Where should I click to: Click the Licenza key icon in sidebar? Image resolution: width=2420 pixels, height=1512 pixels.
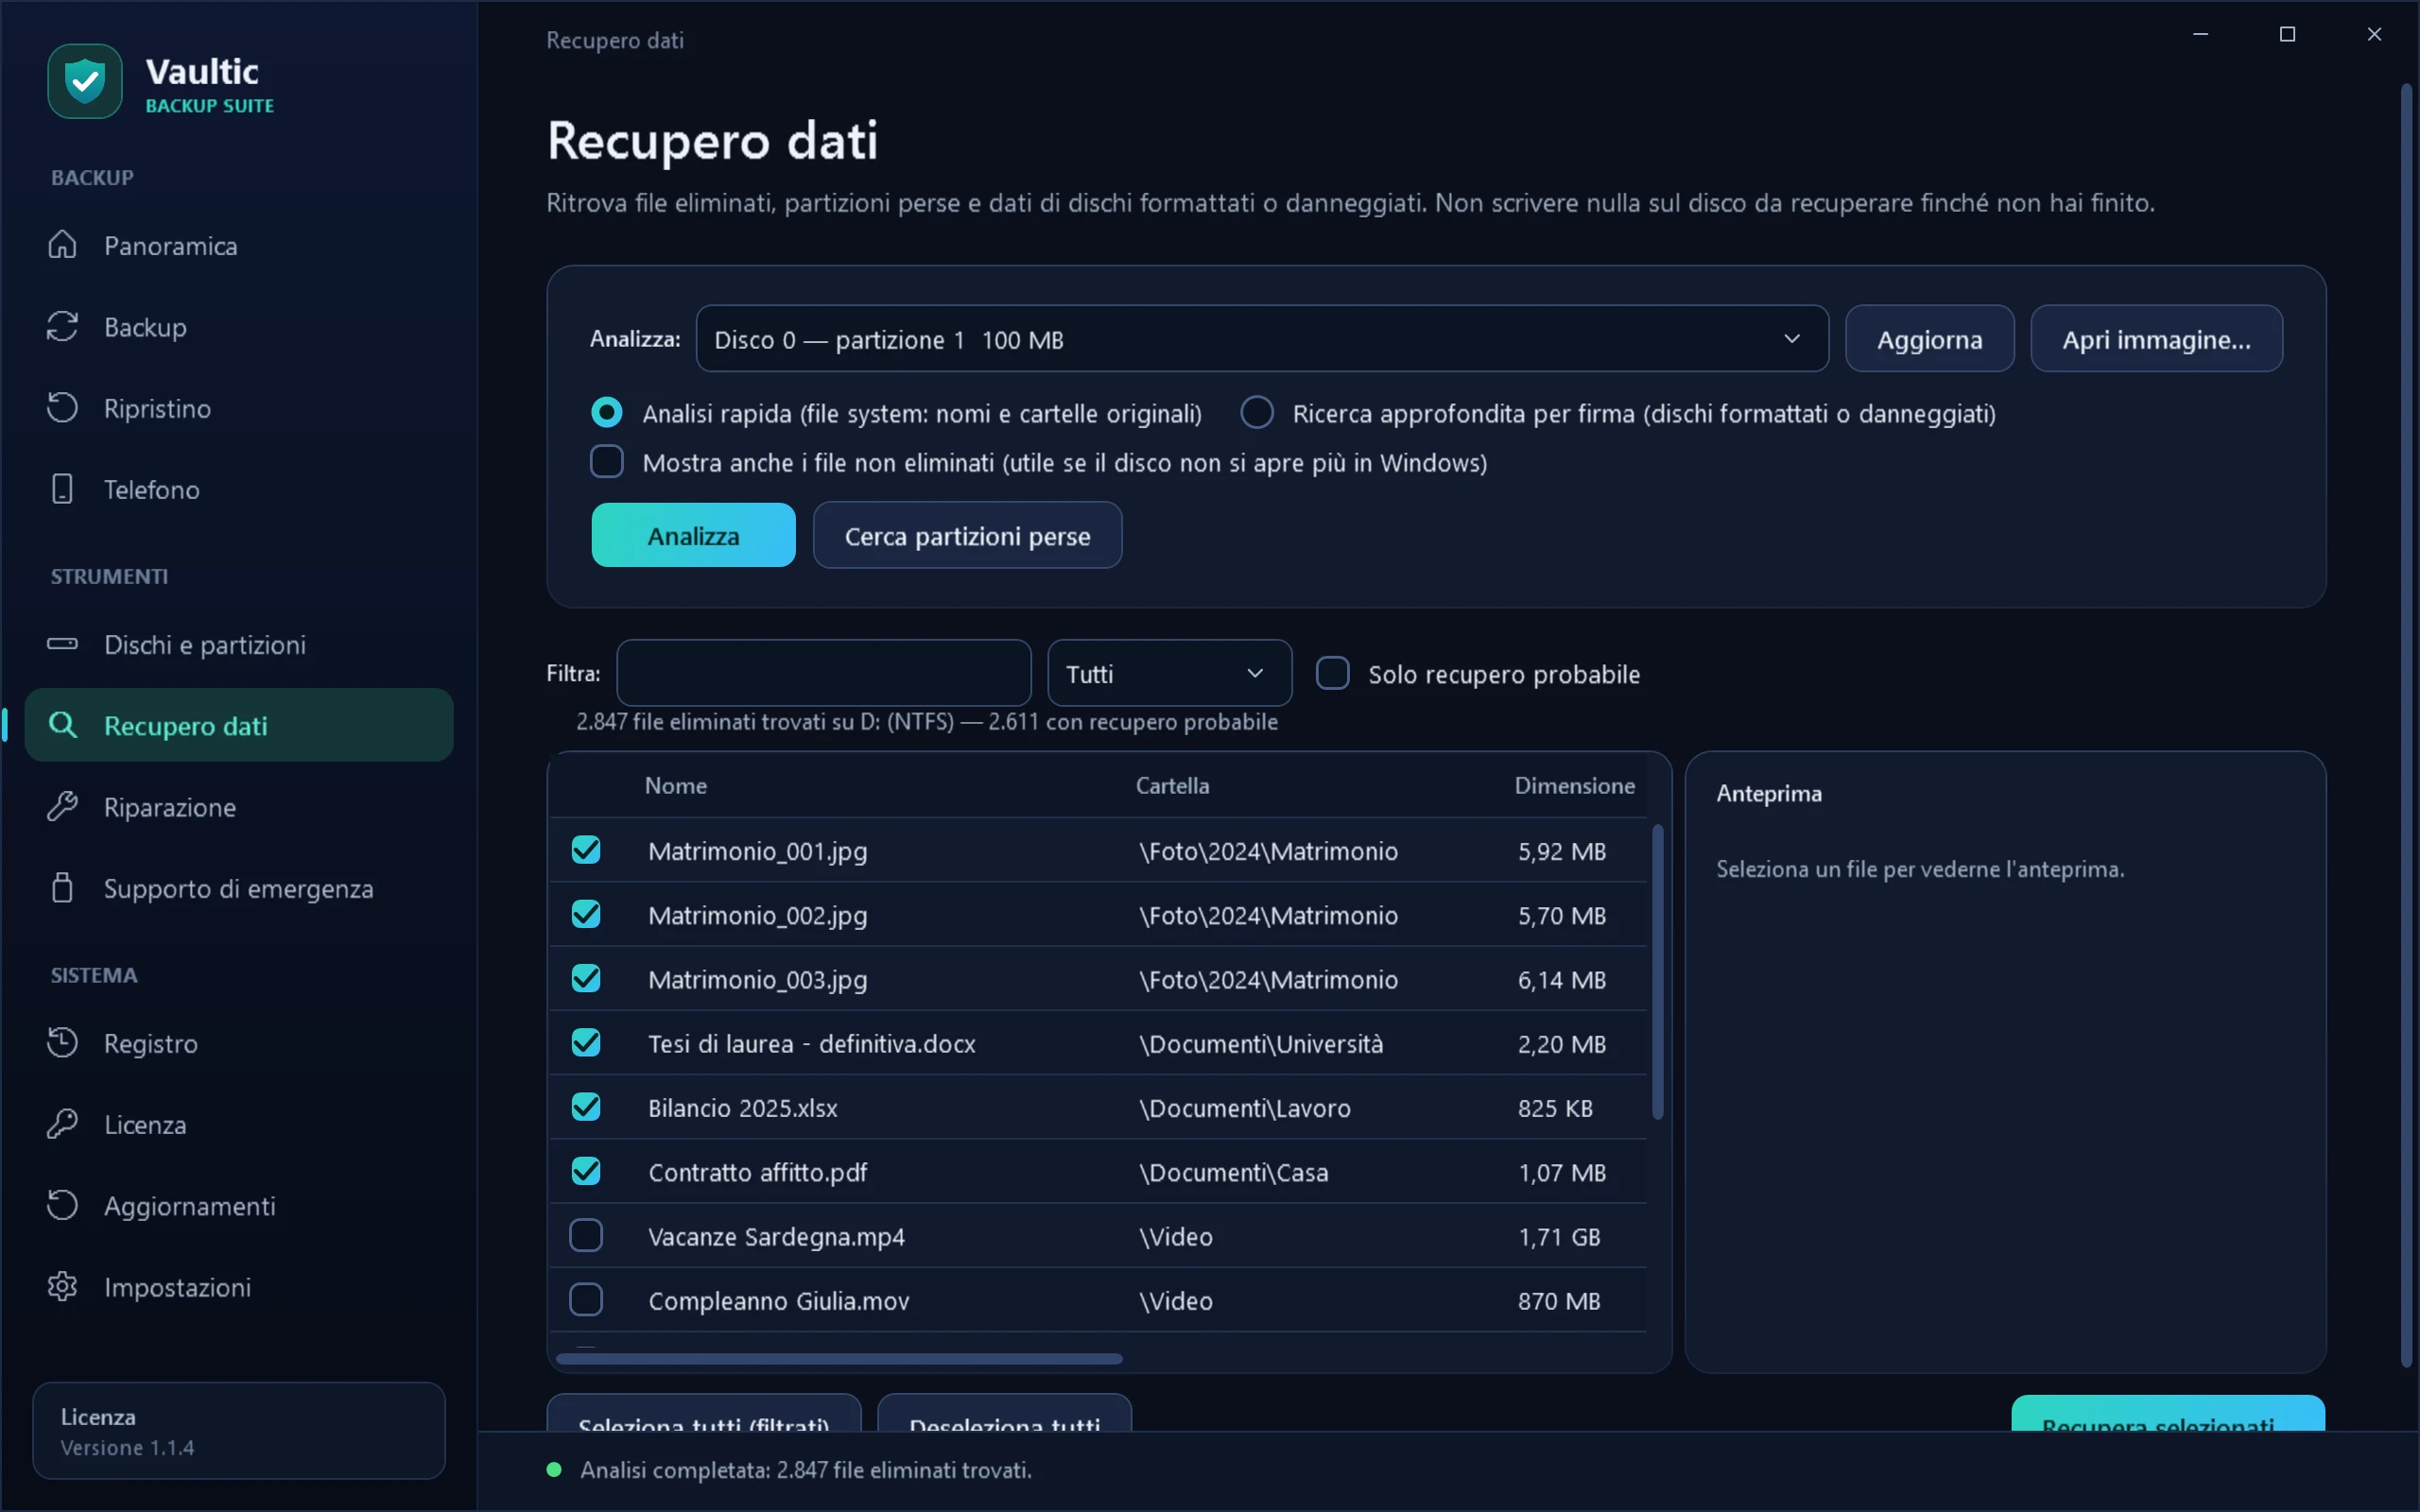coord(62,1124)
